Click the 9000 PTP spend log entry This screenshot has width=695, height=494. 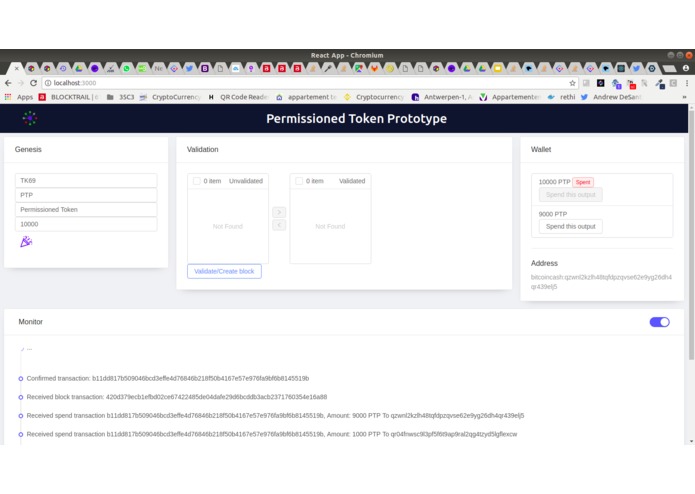pyautogui.click(x=275, y=416)
